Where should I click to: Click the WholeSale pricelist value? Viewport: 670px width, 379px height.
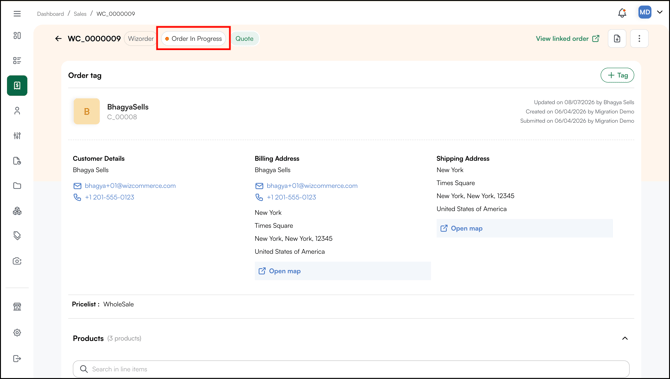tap(118, 304)
